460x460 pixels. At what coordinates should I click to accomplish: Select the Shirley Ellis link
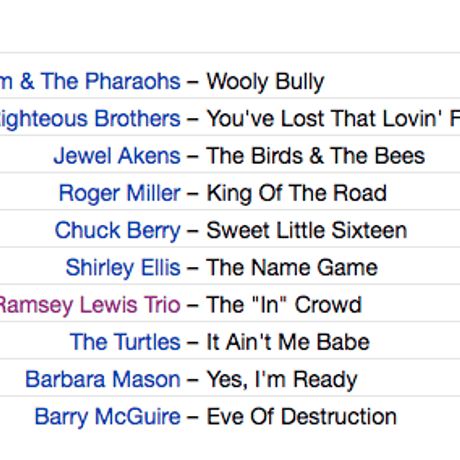point(123,268)
